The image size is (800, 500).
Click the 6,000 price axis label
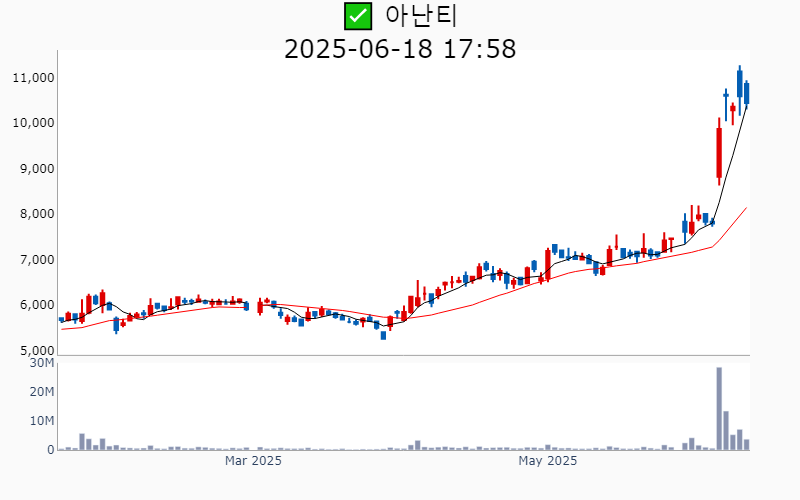tap(37, 305)
